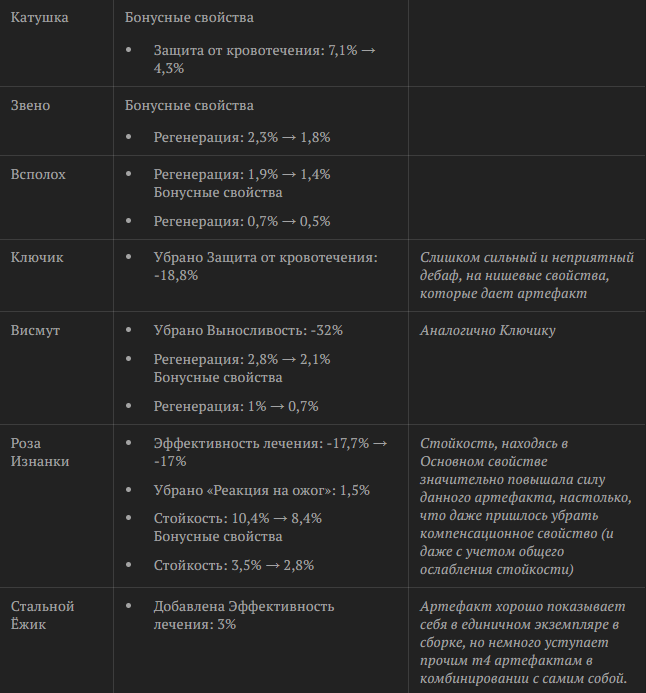Click the Висмут row label
Screen dimensions: 646x693
(35, 330)
